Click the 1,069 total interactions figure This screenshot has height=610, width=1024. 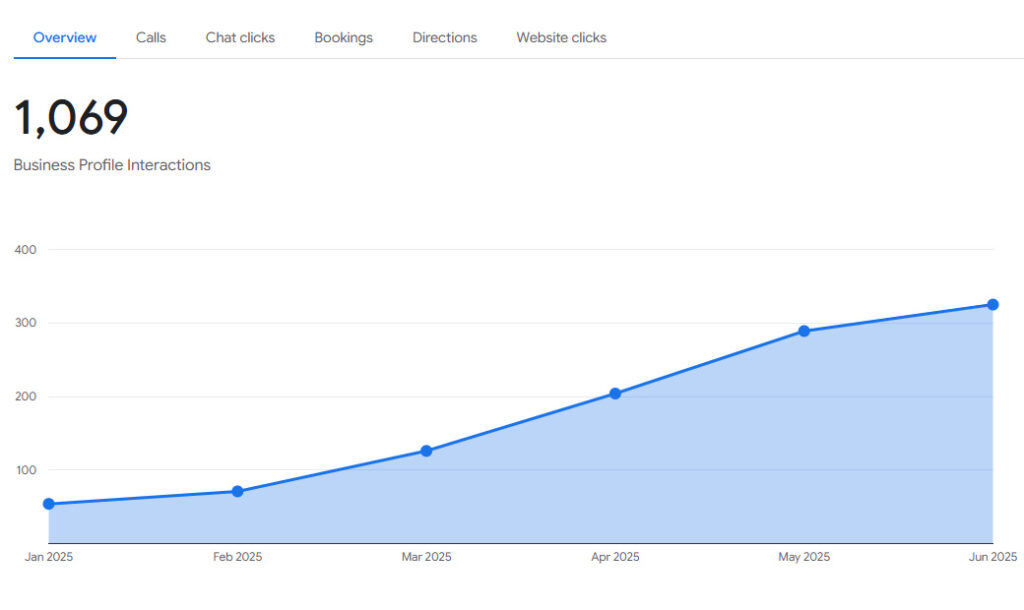coord(71,118)
